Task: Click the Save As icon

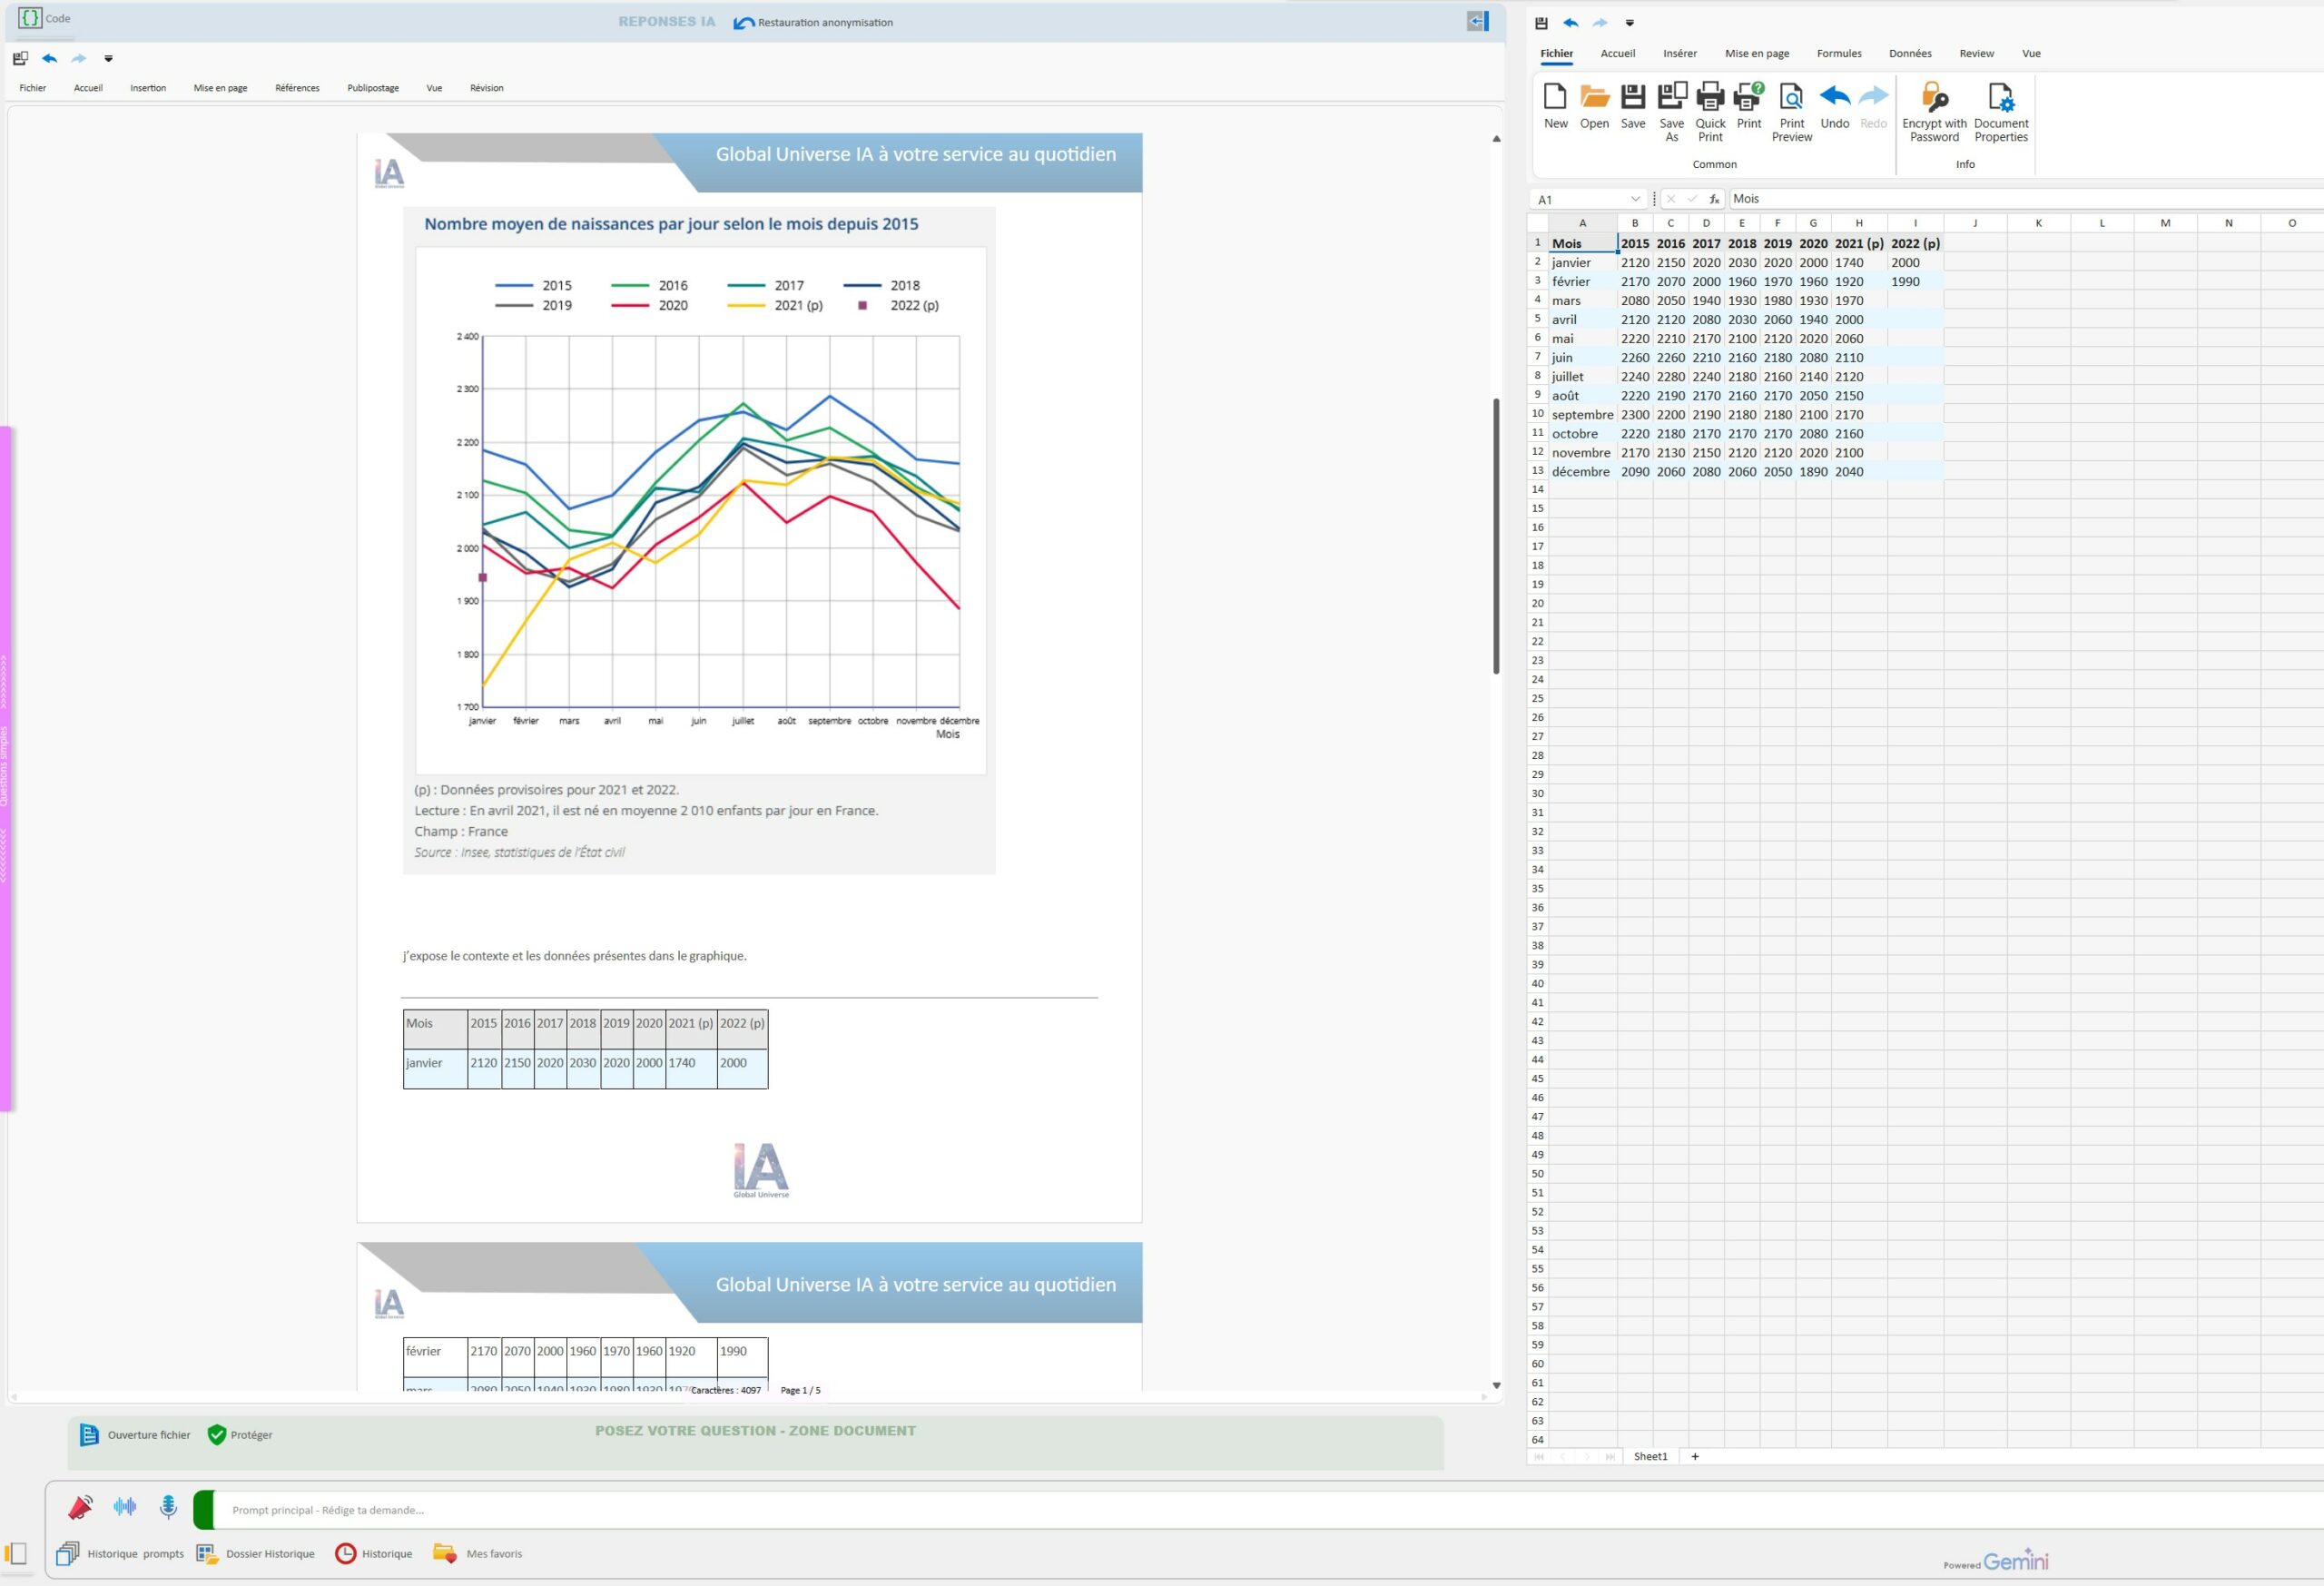Action: point(1671,98)
